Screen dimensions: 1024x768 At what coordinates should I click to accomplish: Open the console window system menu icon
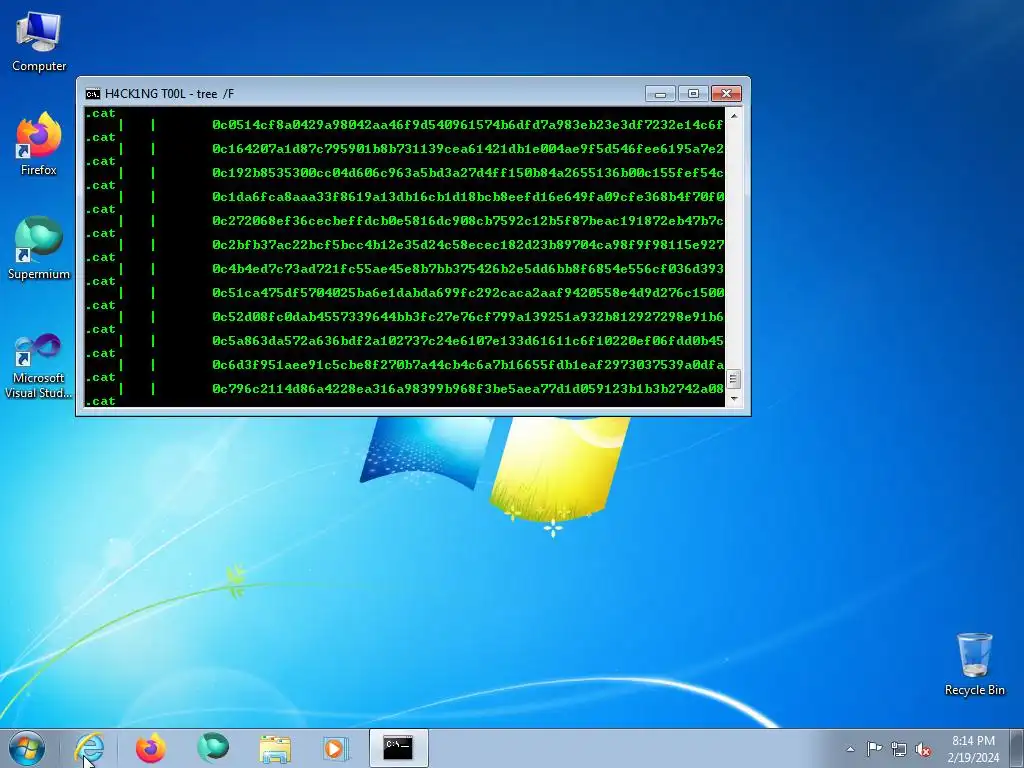click(93, 94)
